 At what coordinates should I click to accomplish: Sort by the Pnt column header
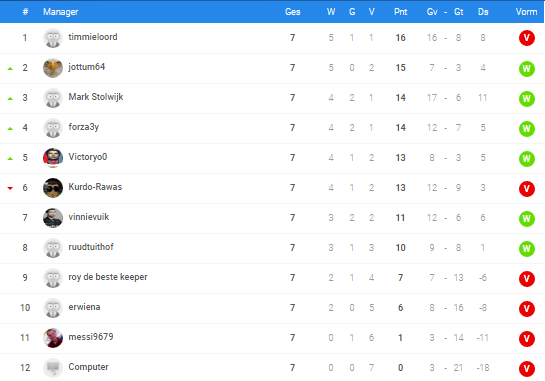click(x=400, y=12)
